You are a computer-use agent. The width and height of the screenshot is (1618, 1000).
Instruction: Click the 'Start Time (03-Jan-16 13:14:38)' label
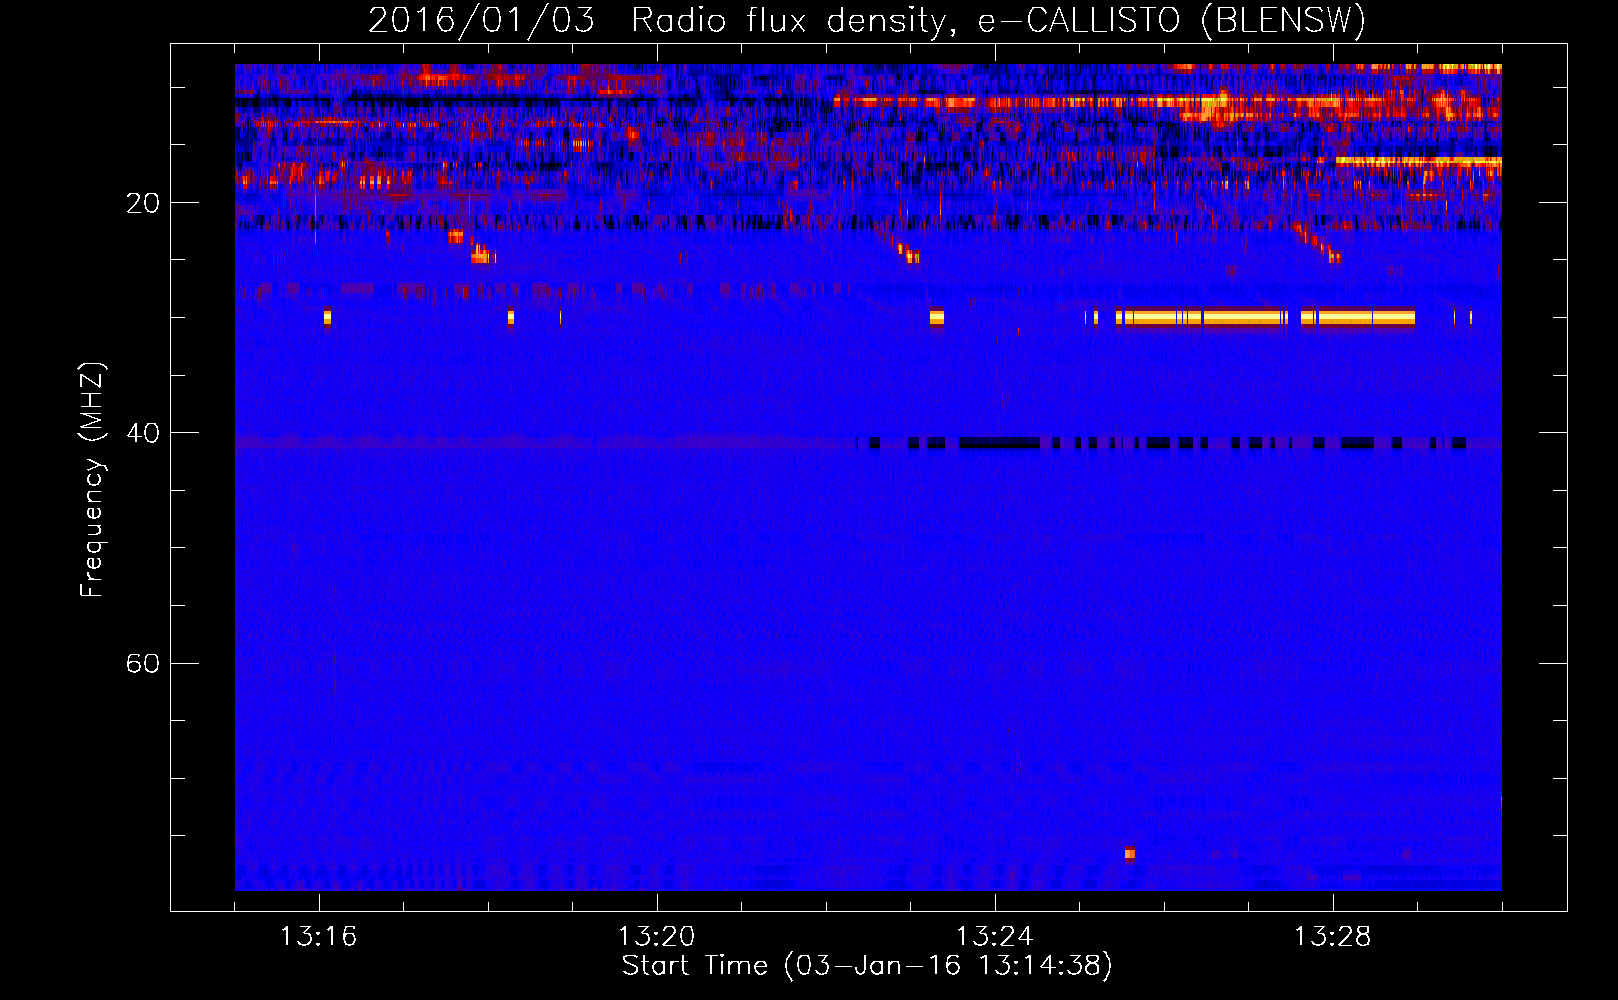pos(867,965)
